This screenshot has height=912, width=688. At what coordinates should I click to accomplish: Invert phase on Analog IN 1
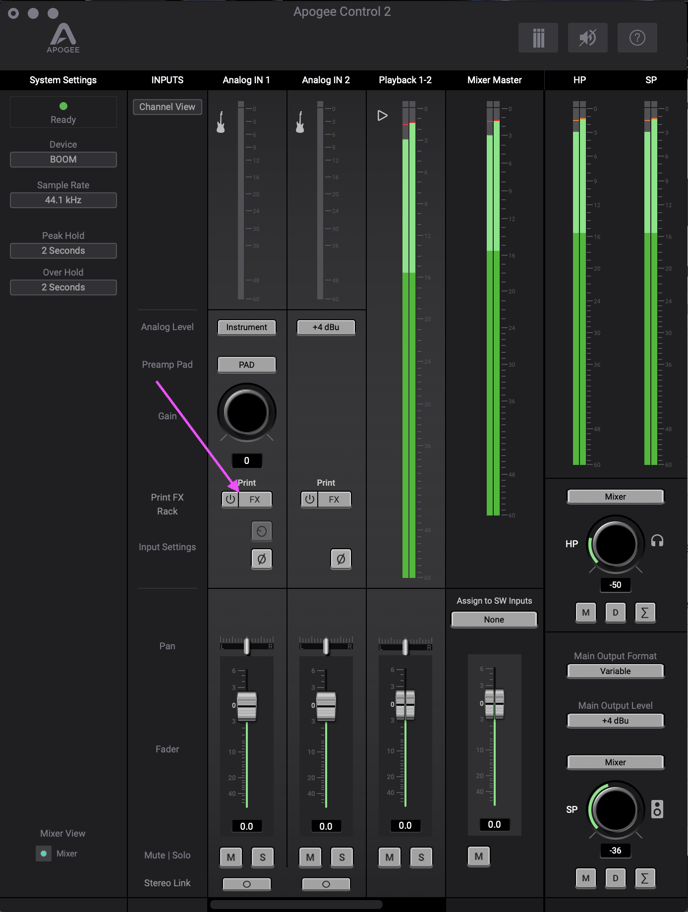click(x=262, y=559)
